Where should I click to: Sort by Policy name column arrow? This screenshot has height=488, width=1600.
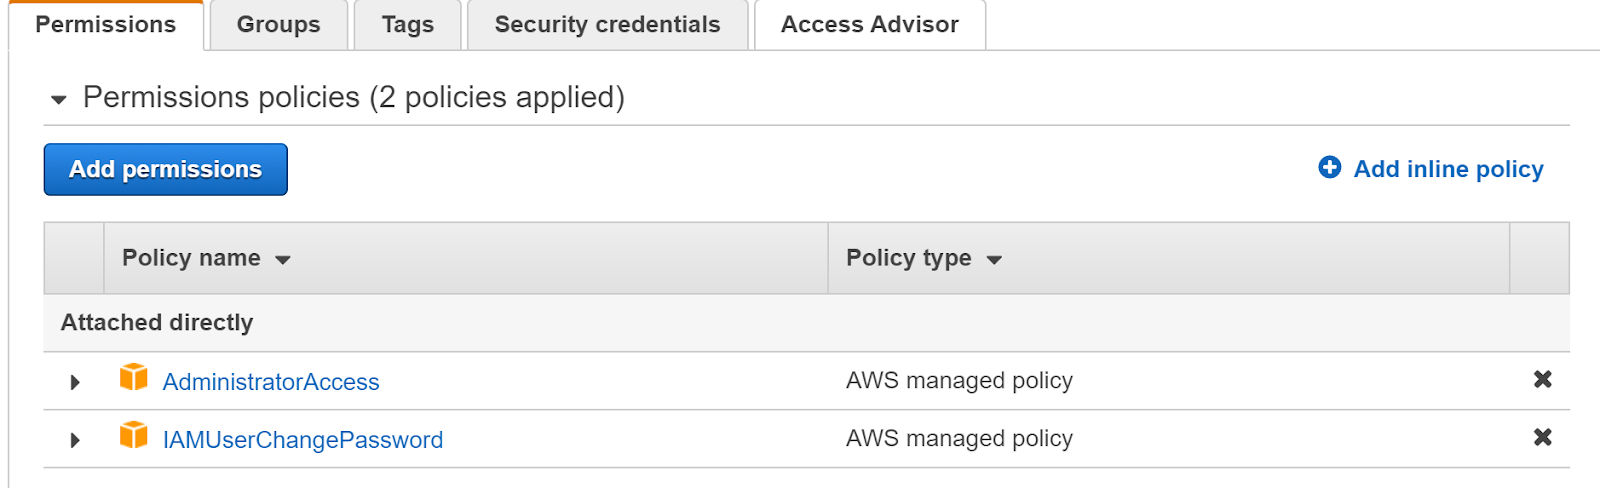click(283, 260)
